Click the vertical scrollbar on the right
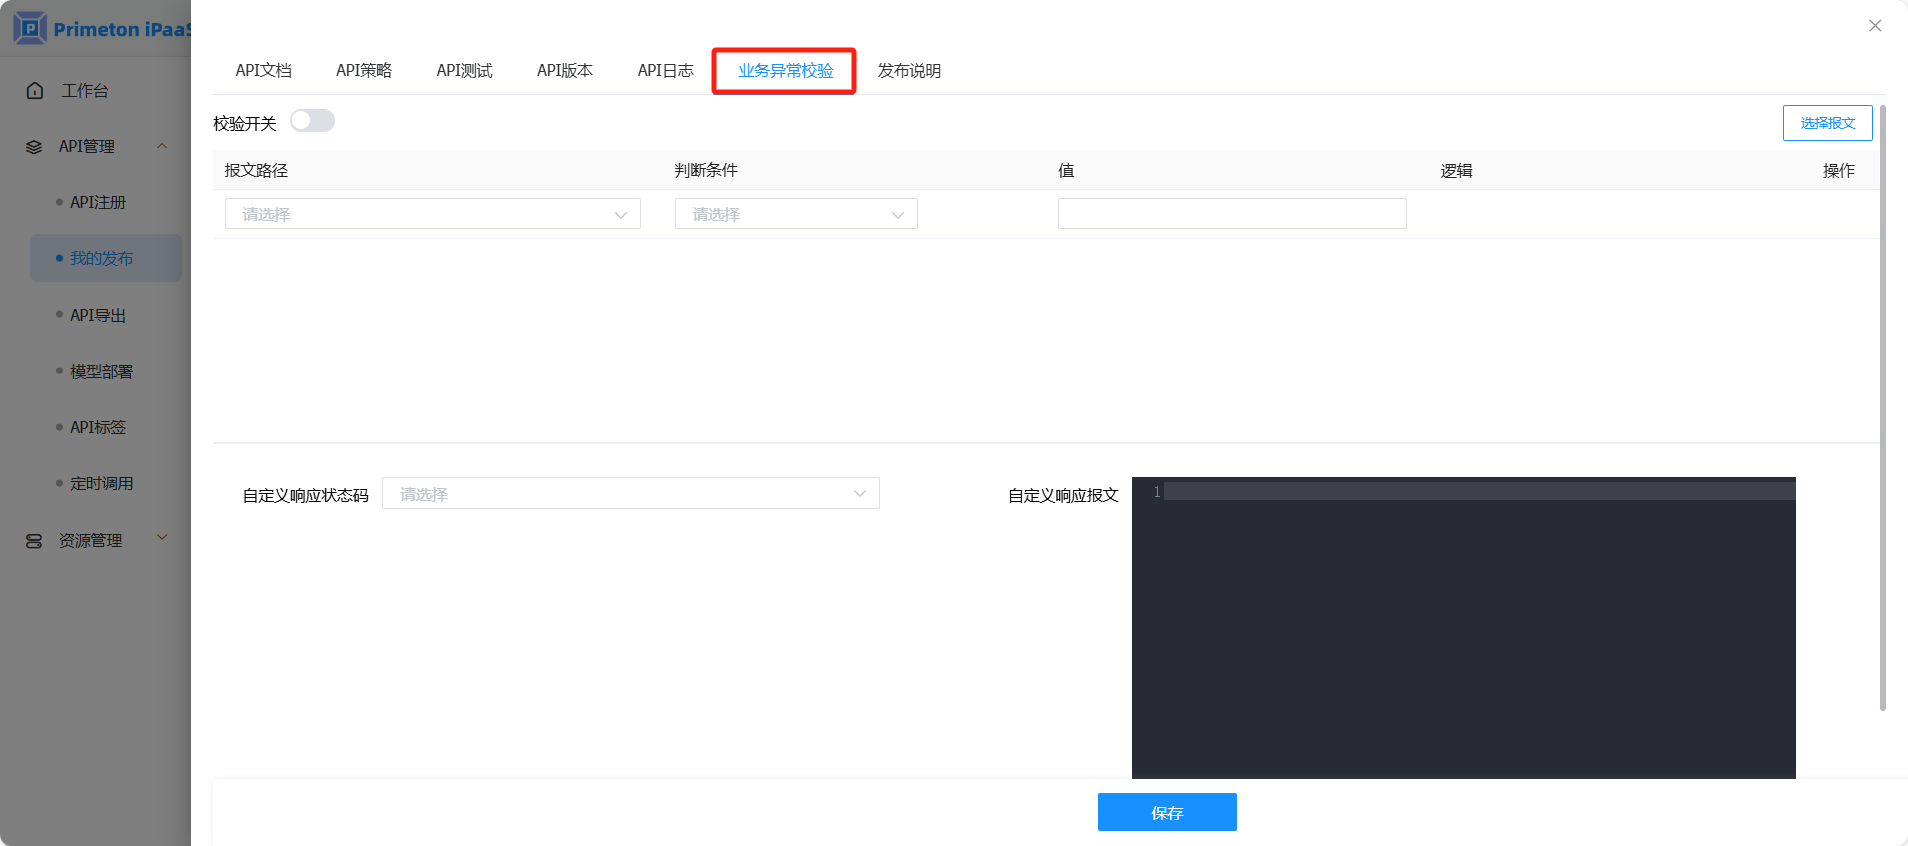This screenshot has width=1908, height=846. (x=1882, y=400)
